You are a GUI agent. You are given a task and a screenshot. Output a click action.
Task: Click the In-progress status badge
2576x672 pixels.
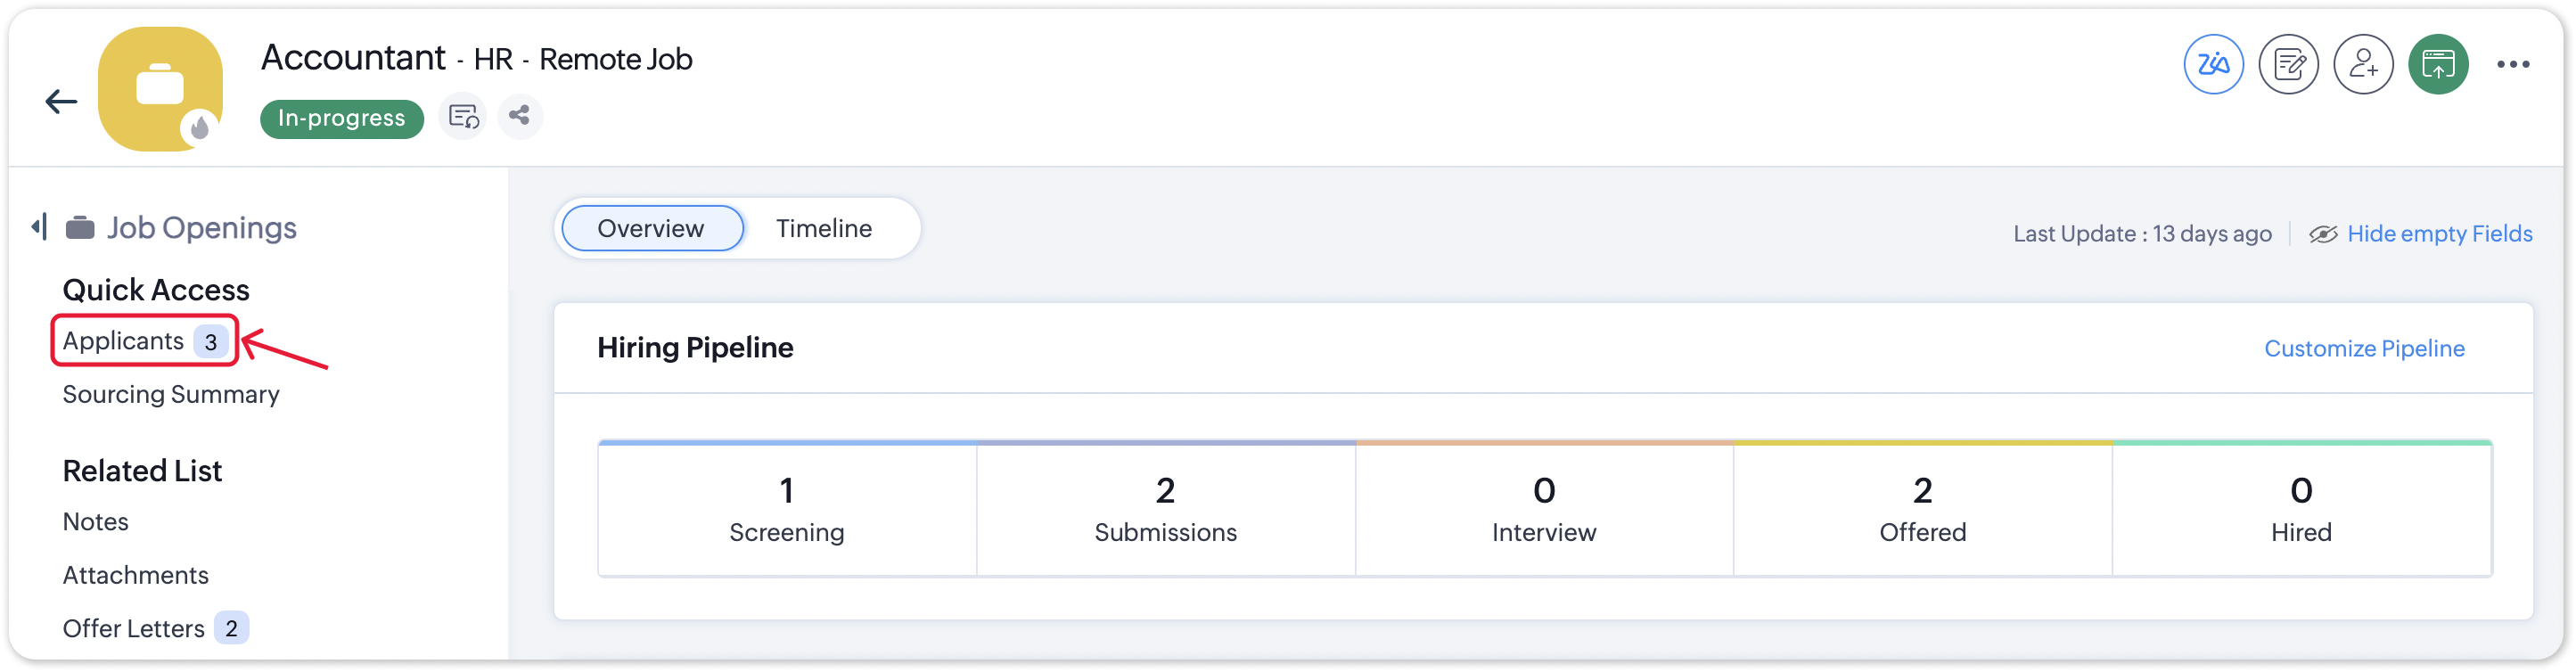click(342, 118)
